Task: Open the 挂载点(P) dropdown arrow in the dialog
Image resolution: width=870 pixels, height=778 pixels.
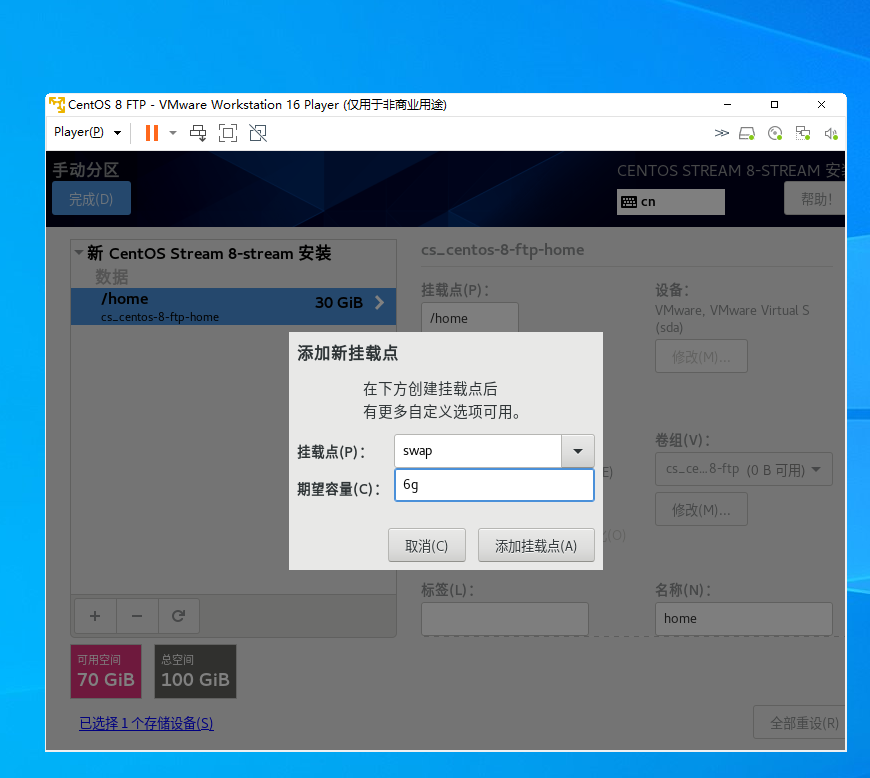Action: (578, 451)
